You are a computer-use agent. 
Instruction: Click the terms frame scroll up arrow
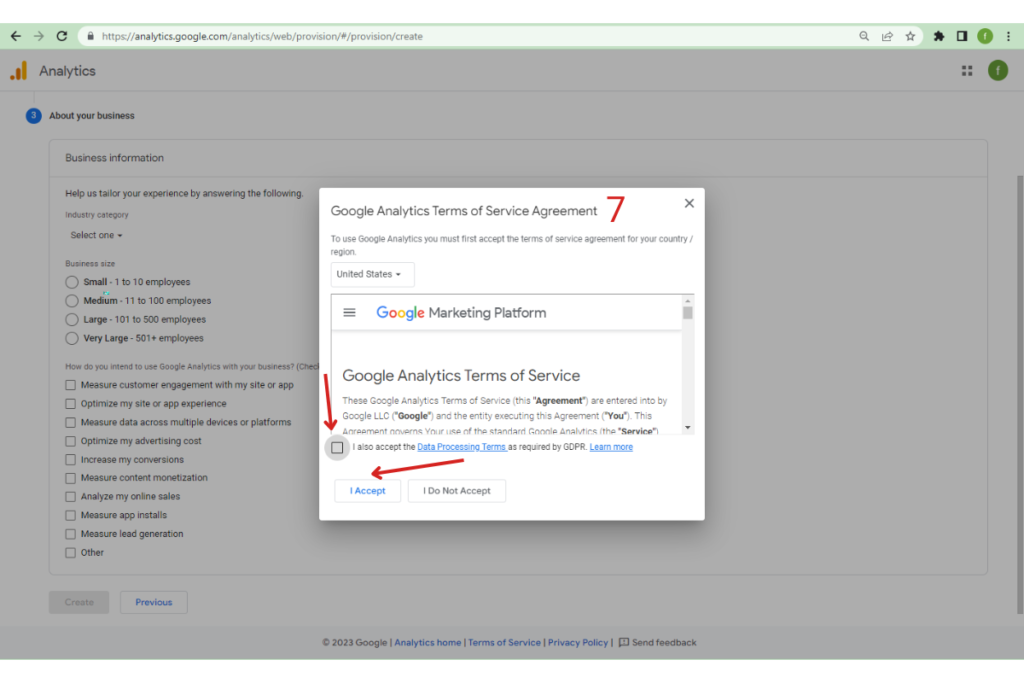pos(688,301)
